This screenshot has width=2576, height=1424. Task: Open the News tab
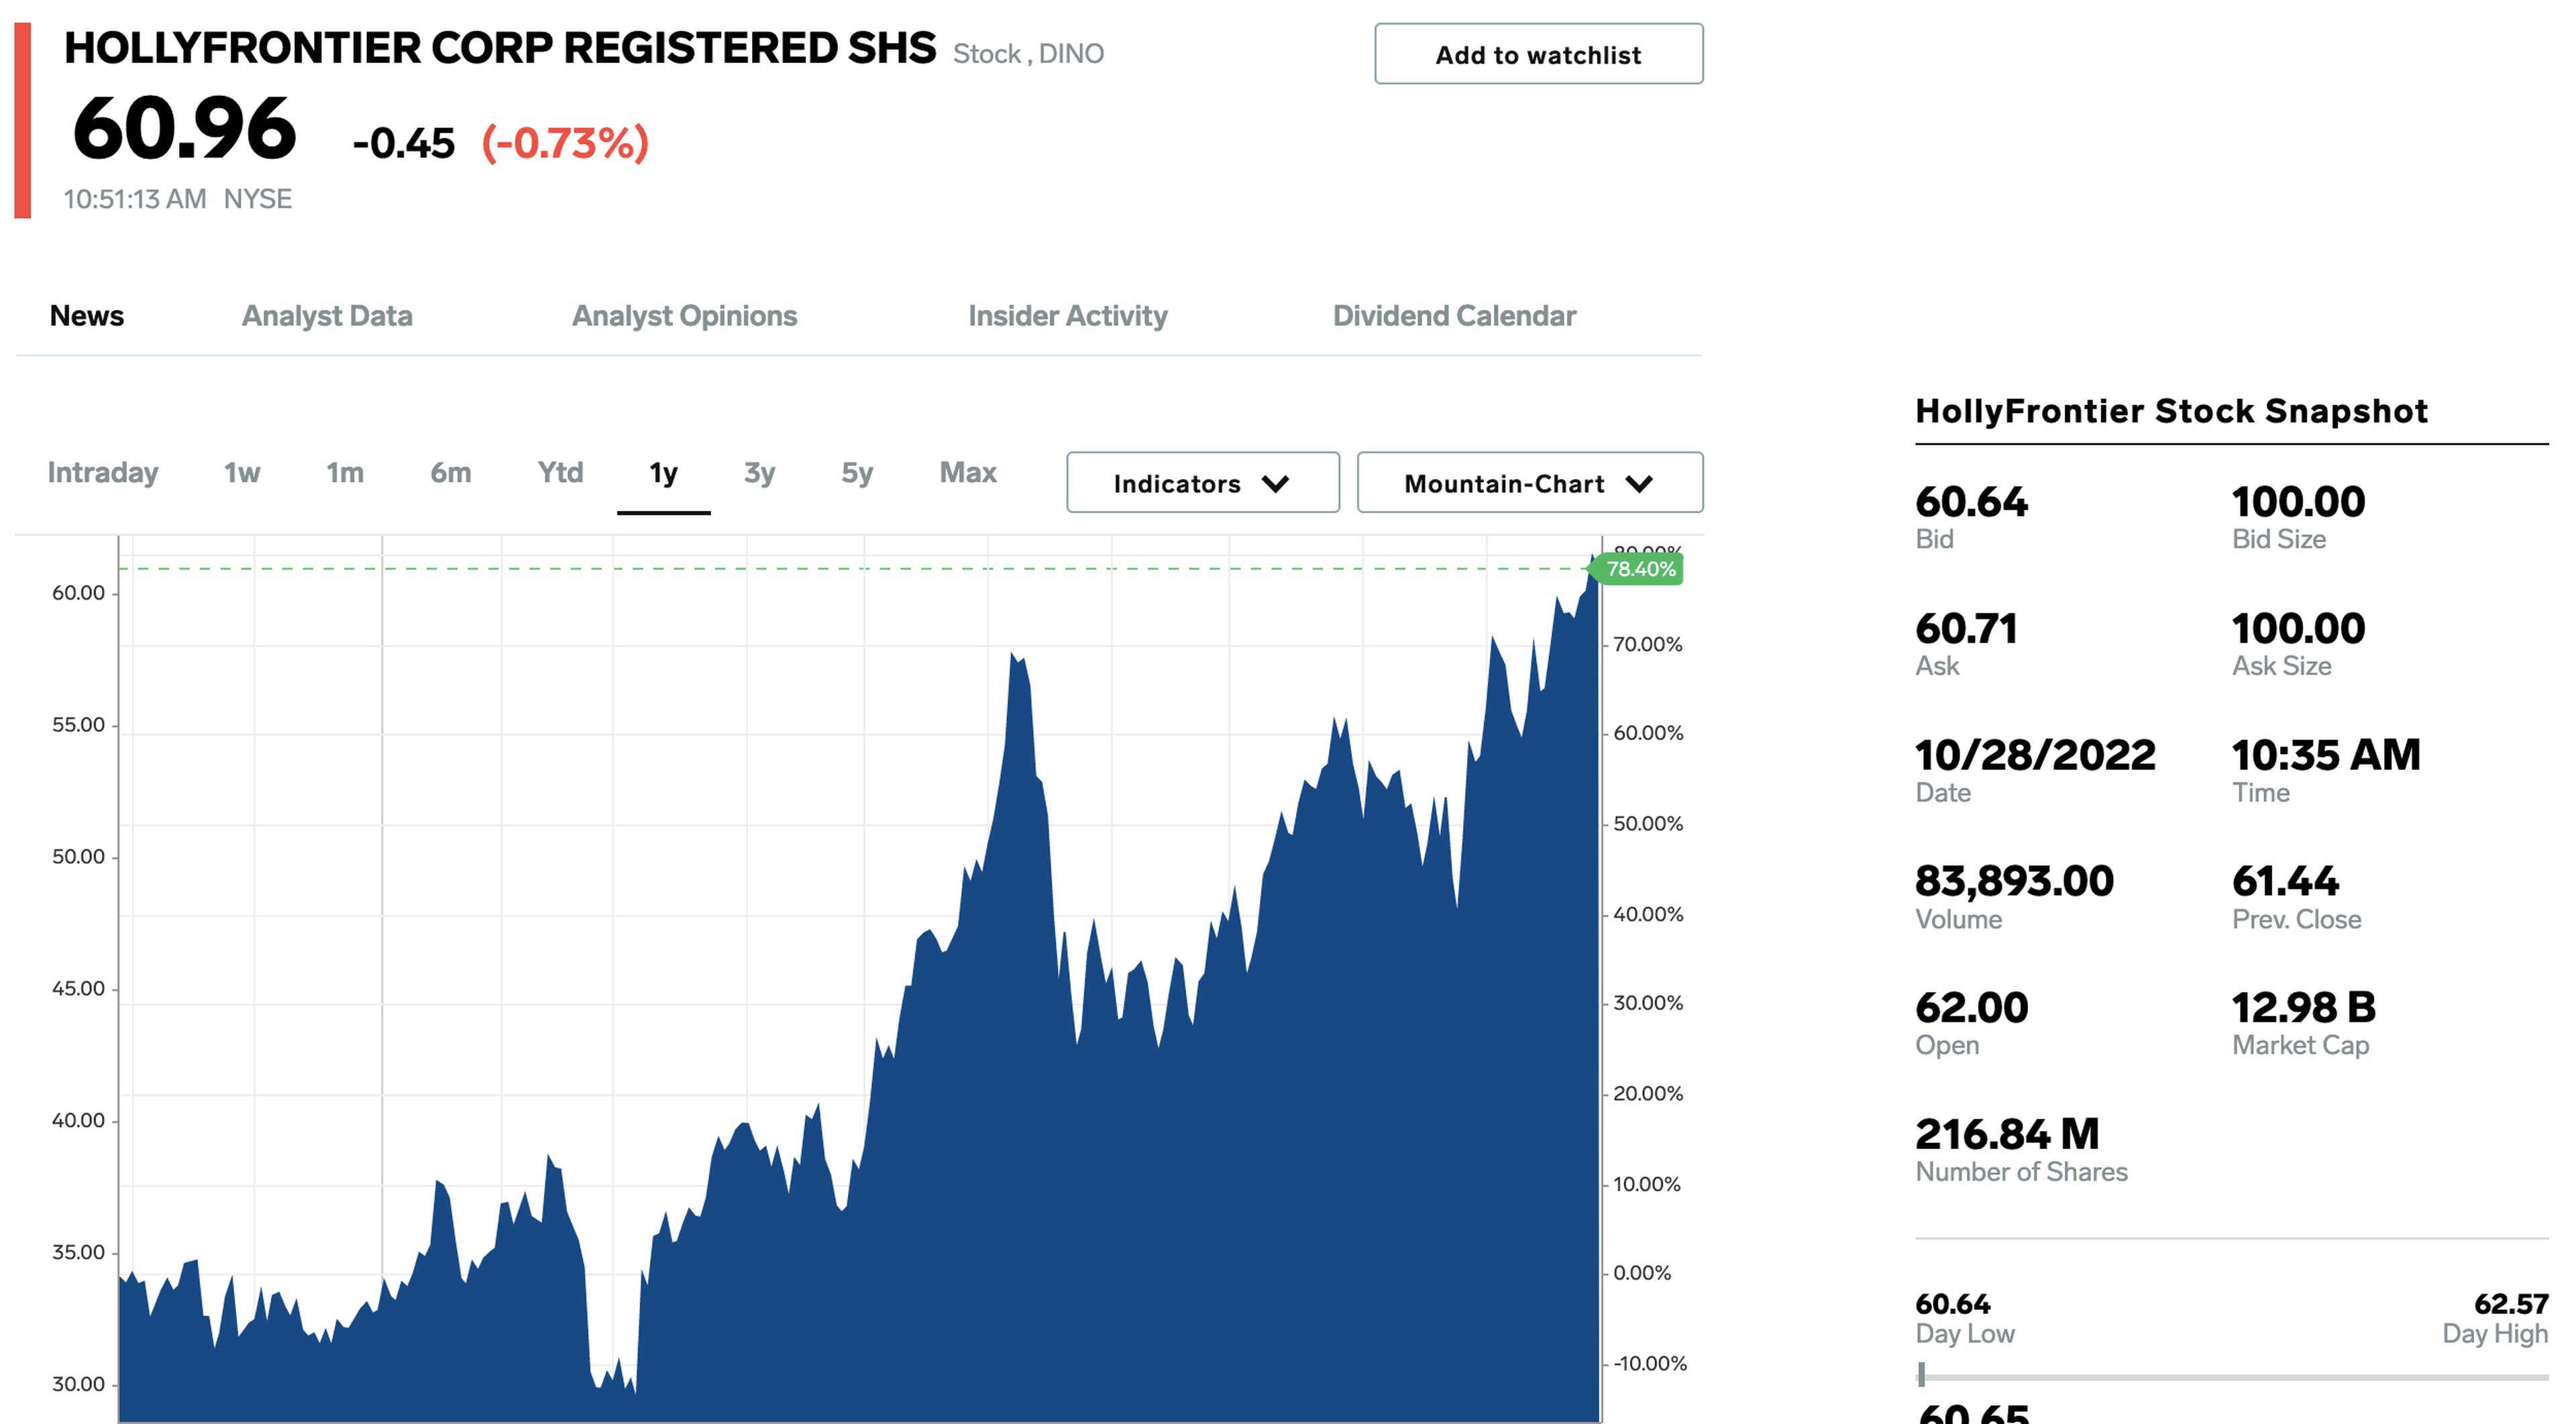coord(87,316)
